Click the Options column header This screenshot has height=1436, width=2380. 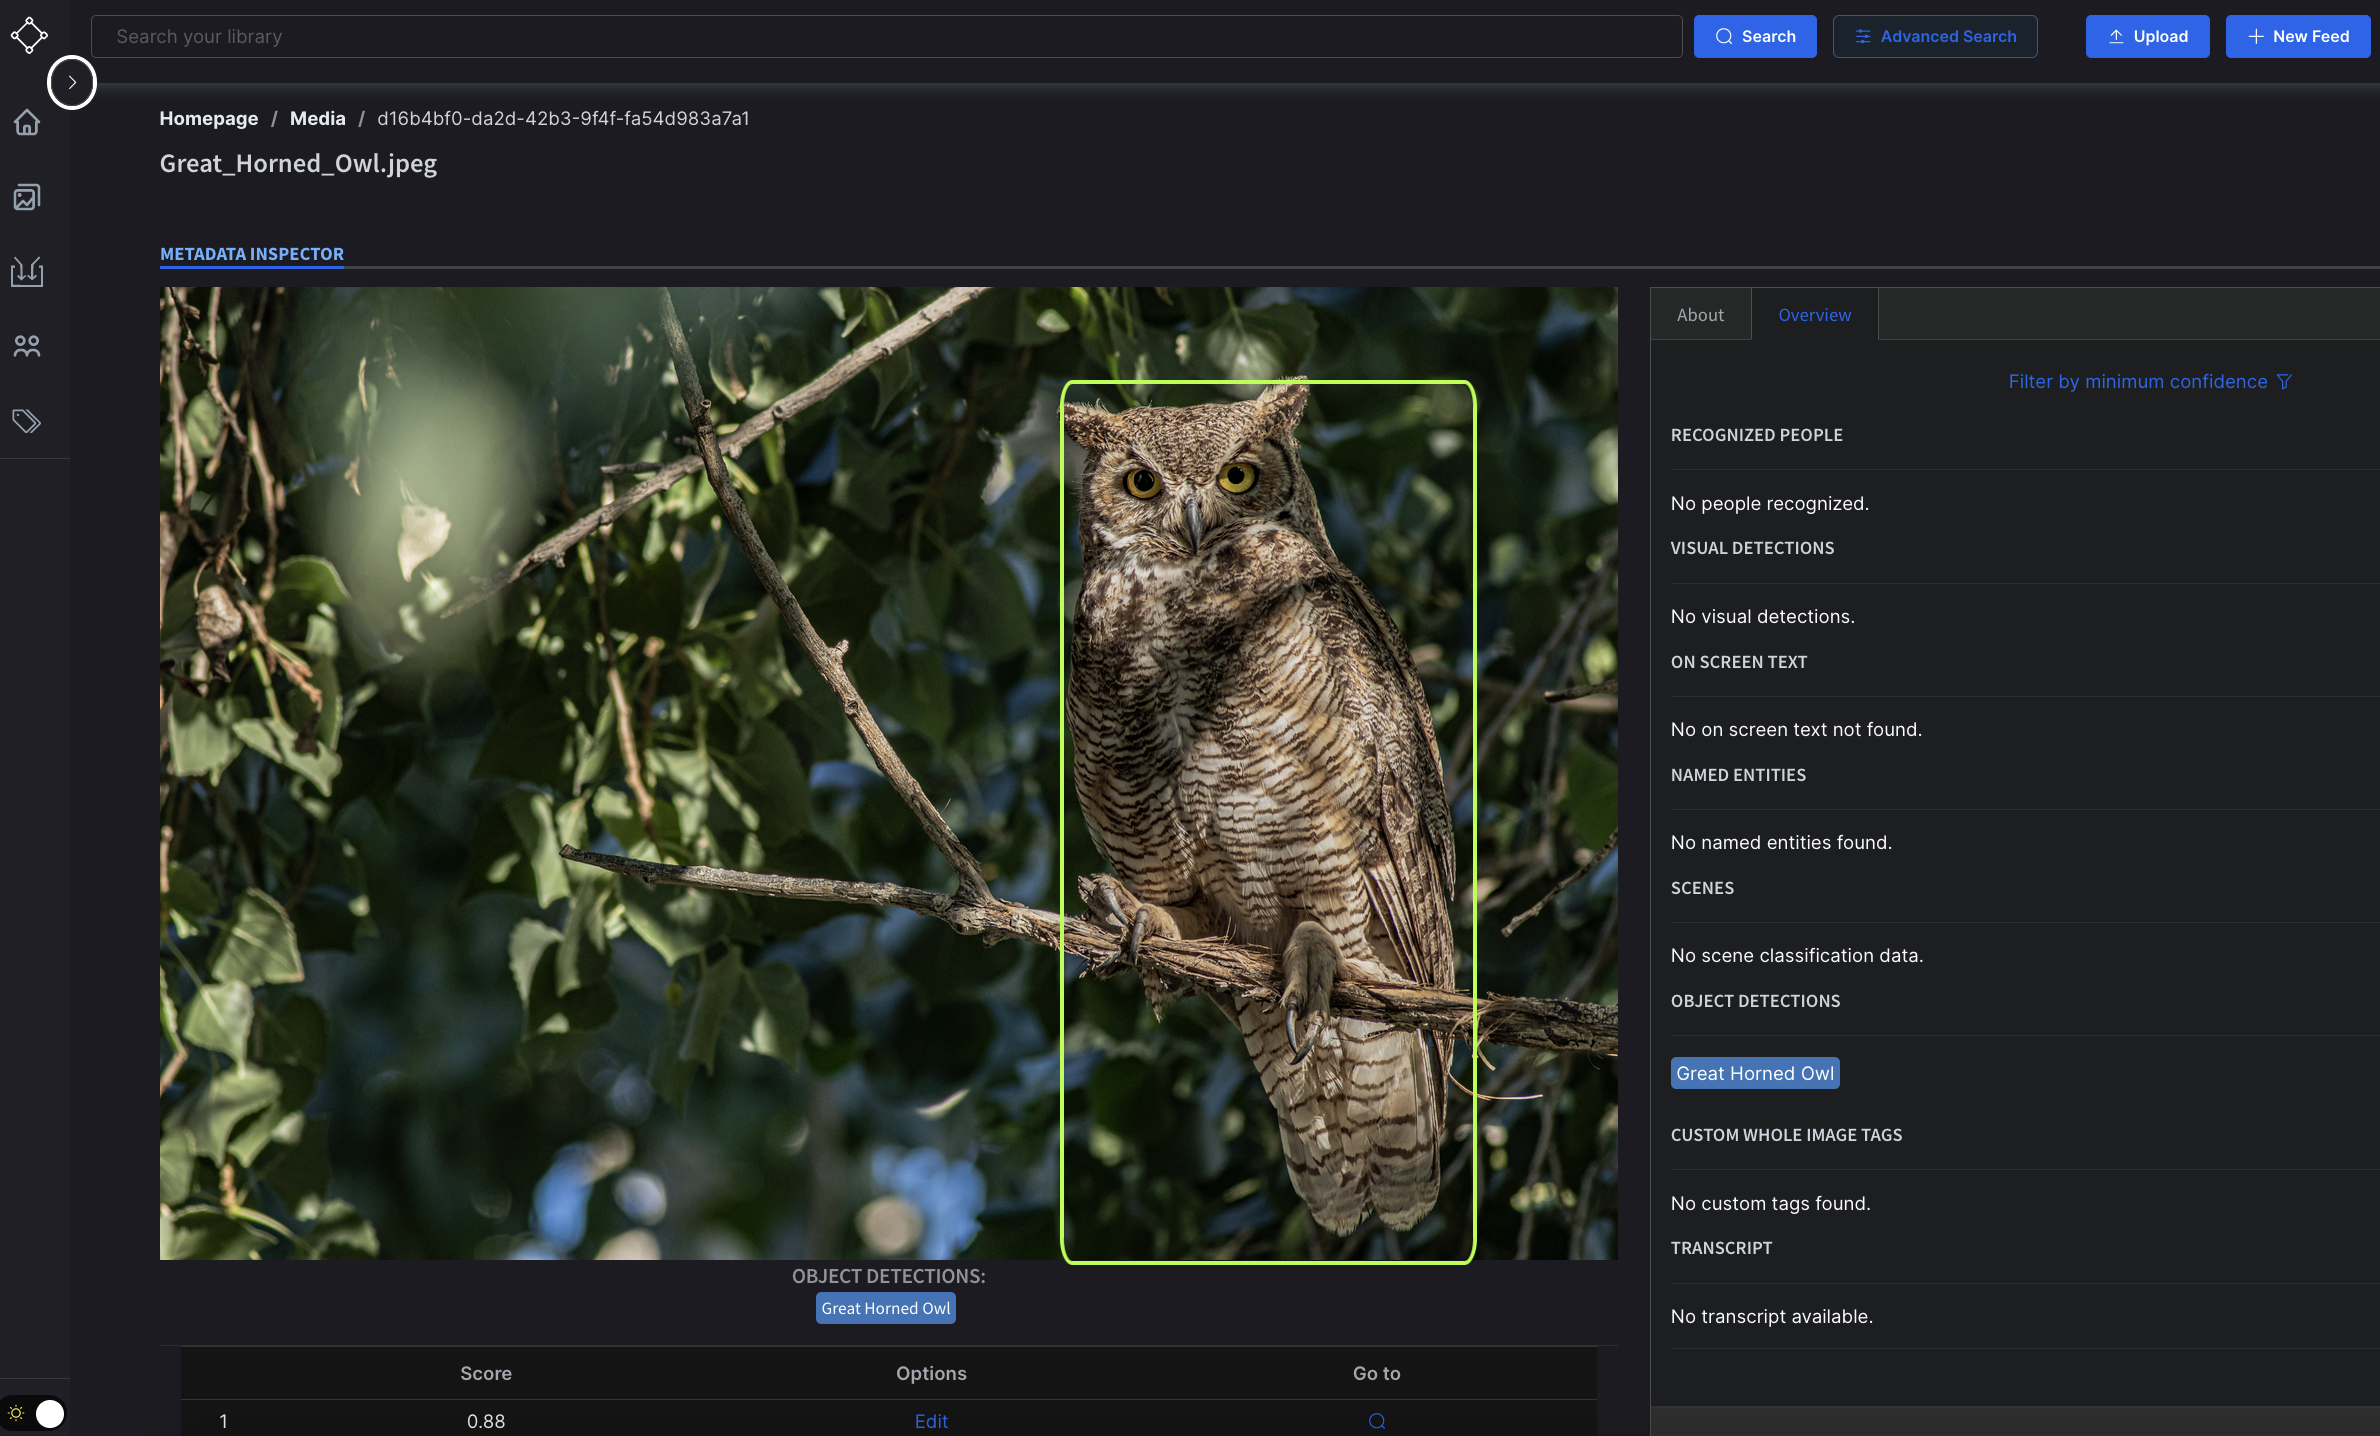(x=931, y=1373)
